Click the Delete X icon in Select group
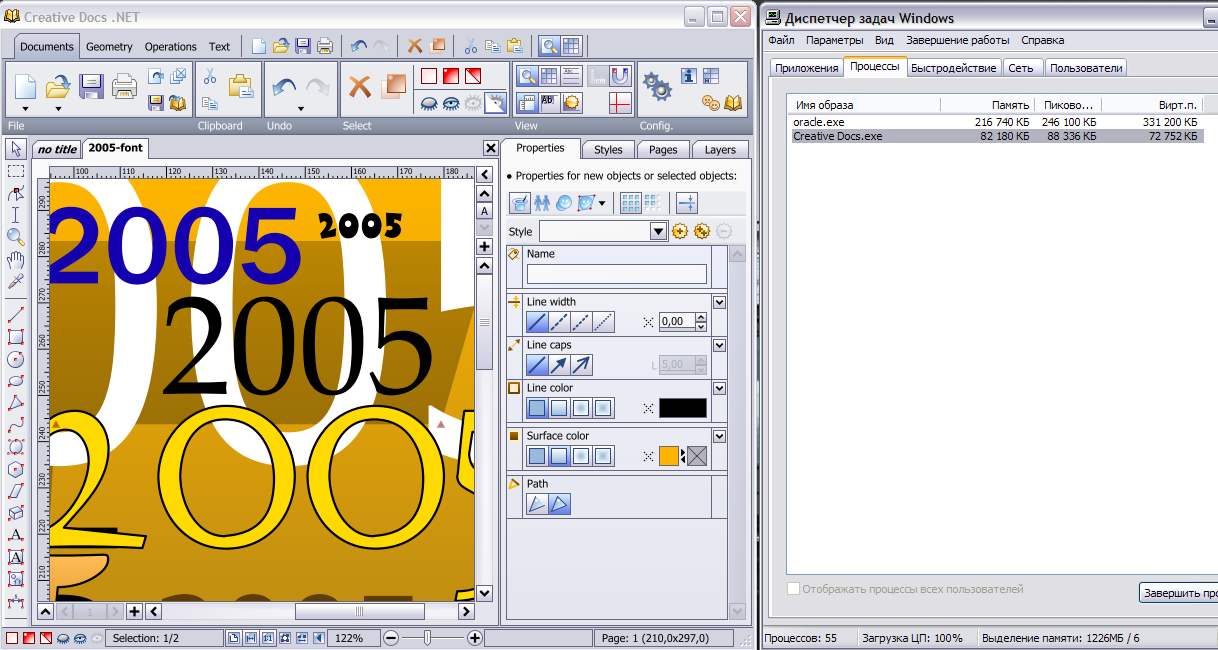The image size is (1218, 650). [x=360, y=86]
